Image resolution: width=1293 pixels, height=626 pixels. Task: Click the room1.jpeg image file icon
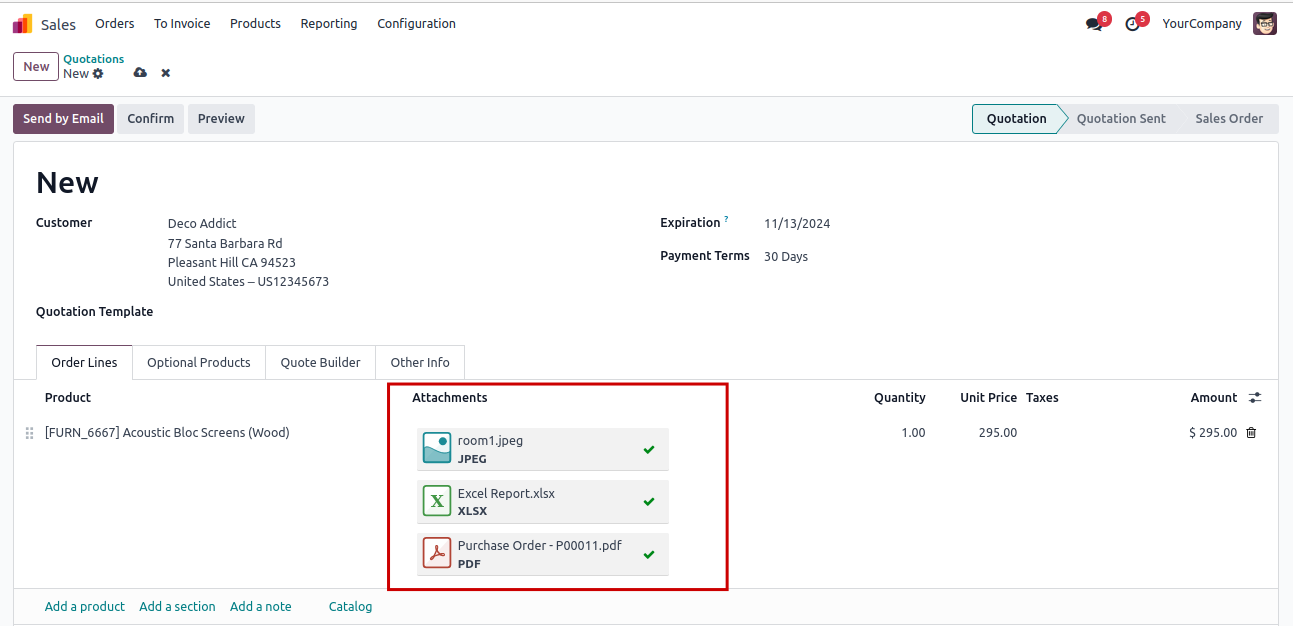[x=437, y=449]
